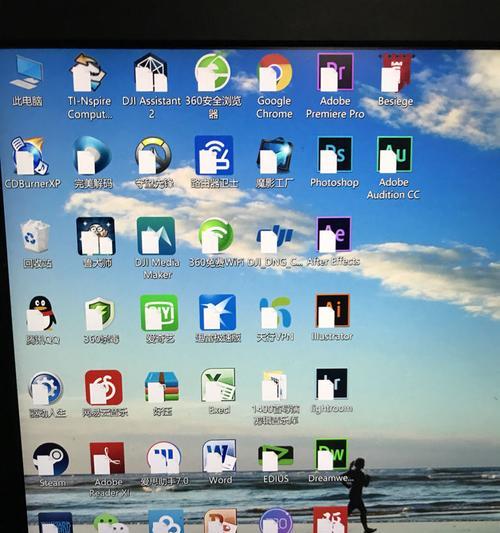500x533 pixels.
Task: Launch DJI Media Maker shortcut
Action: tap(156, 236)
